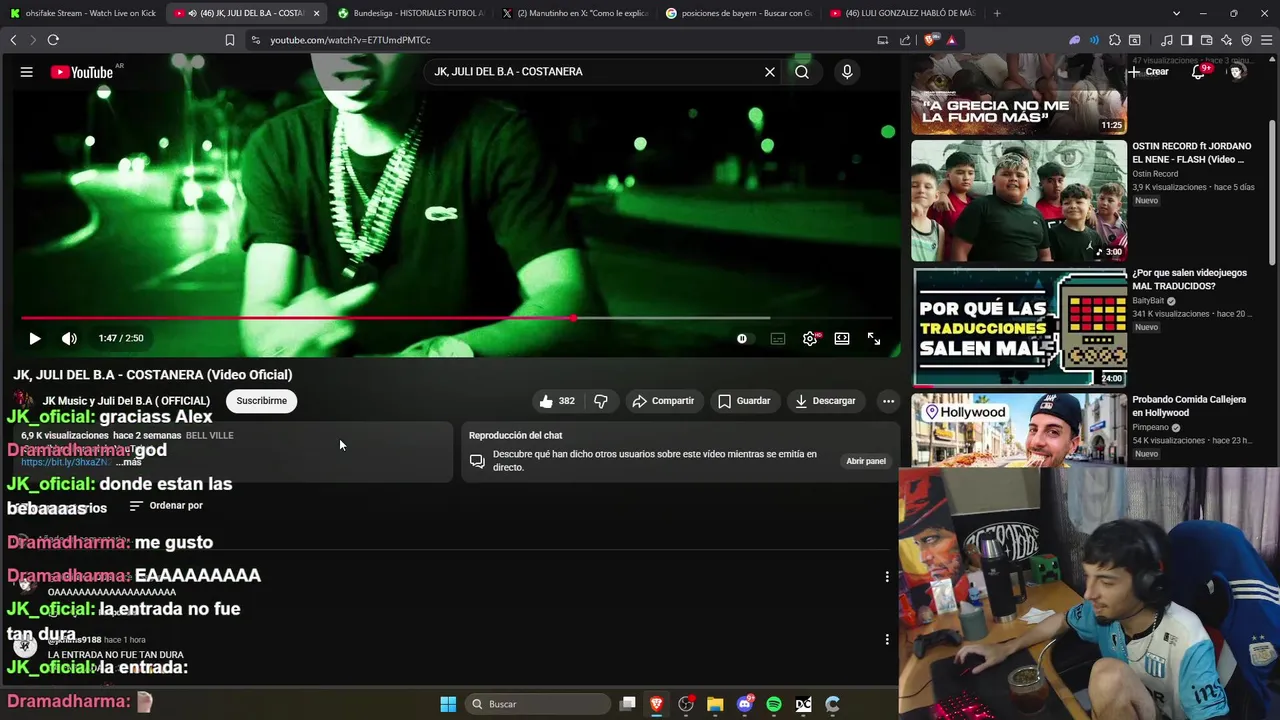Clear the YouTube search box text

pyautogui.click(x=770, y=72)
